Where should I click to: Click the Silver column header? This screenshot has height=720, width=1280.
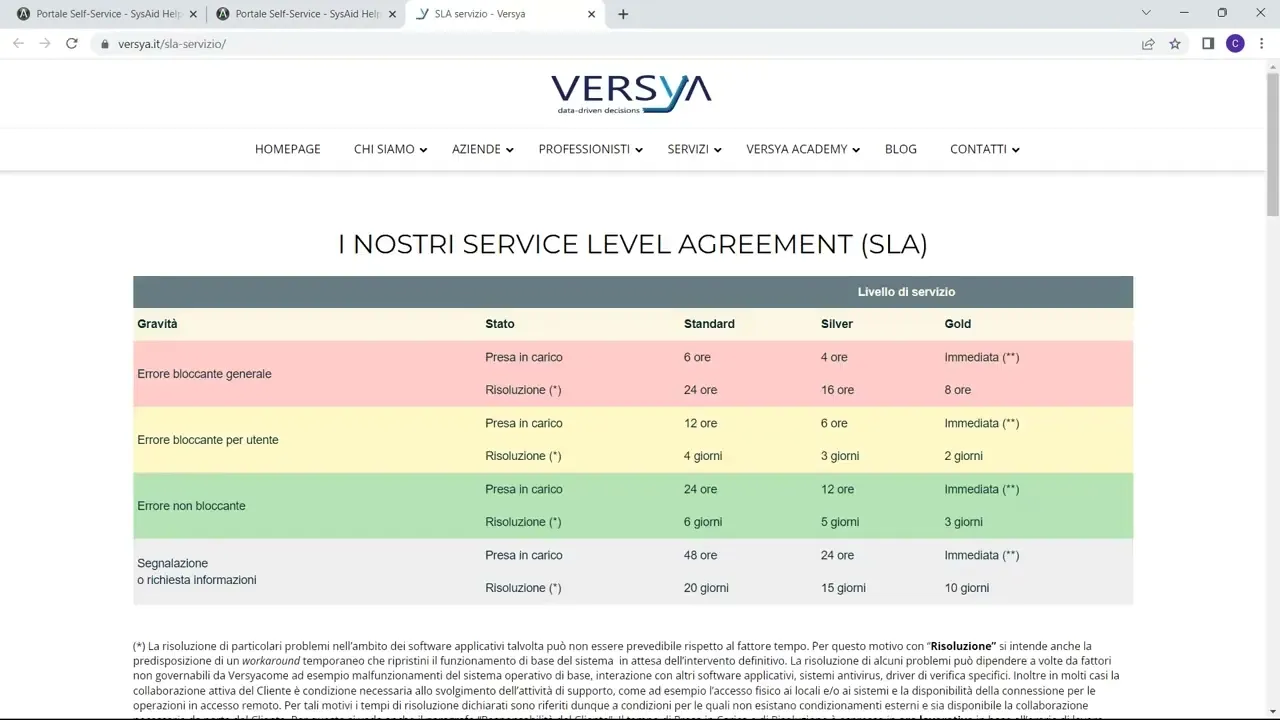(837, 324)
